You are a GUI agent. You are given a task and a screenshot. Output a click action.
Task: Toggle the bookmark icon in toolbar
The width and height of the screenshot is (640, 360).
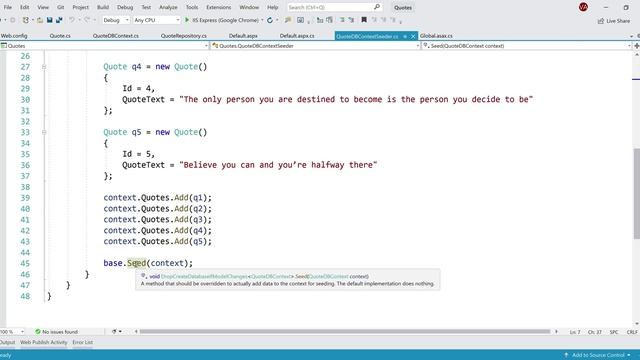364,20
